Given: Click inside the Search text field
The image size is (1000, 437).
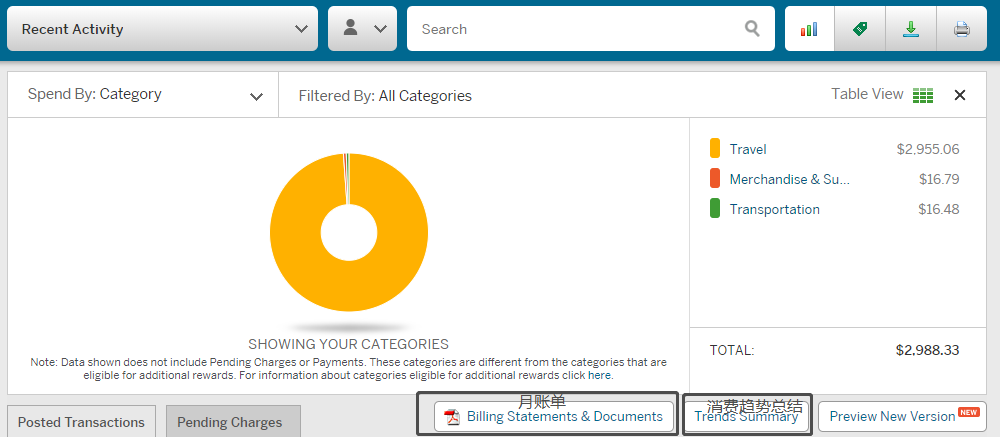Looking at the screenshot, I should click(575, 29).
